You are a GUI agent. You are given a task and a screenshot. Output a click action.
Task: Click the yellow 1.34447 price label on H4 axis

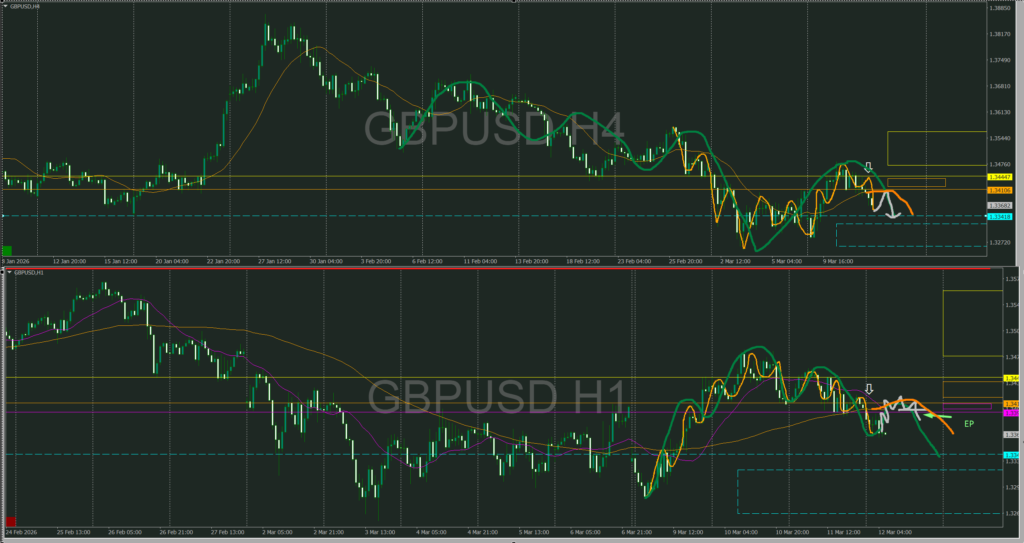point(1000,176)
